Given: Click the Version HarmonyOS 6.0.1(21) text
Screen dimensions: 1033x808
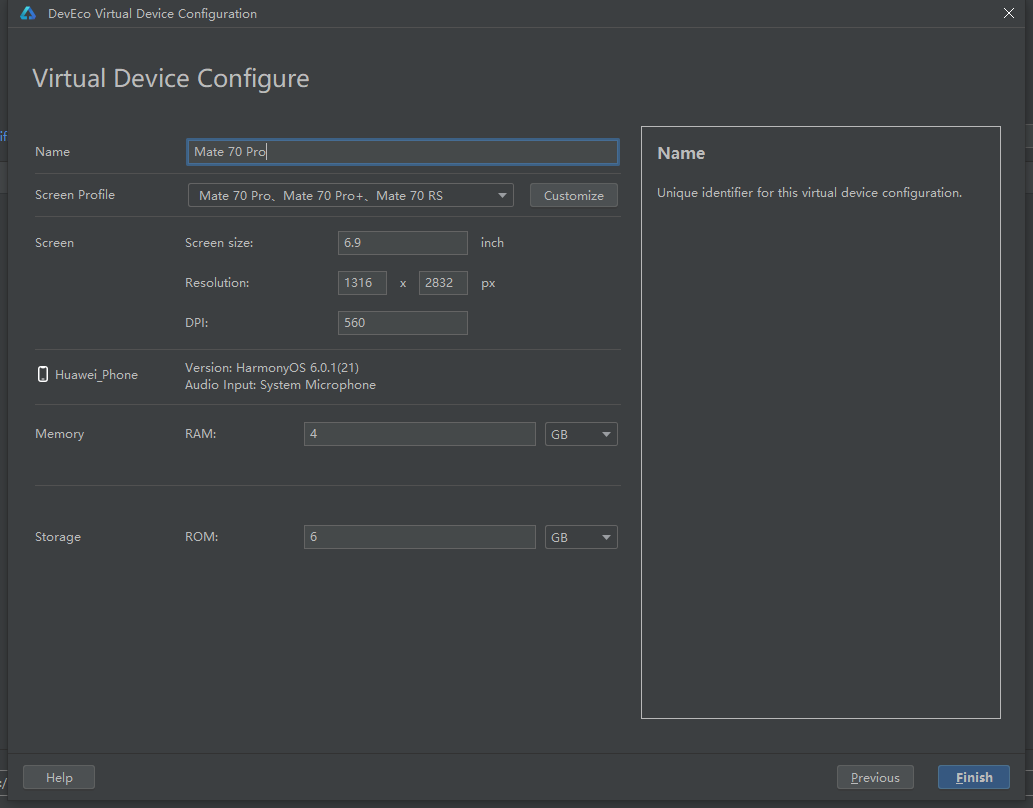Looking at the screenshot, I should point(271,367).
